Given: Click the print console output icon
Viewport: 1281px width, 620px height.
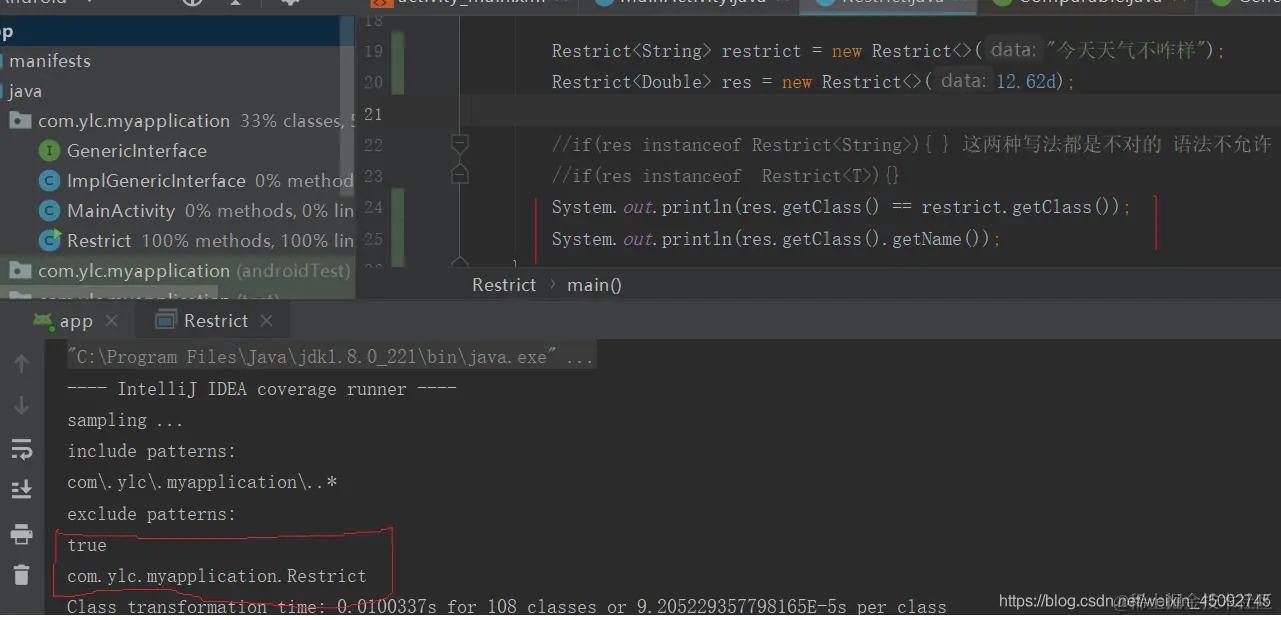Looking at the screenshot, I should (21, 534).
